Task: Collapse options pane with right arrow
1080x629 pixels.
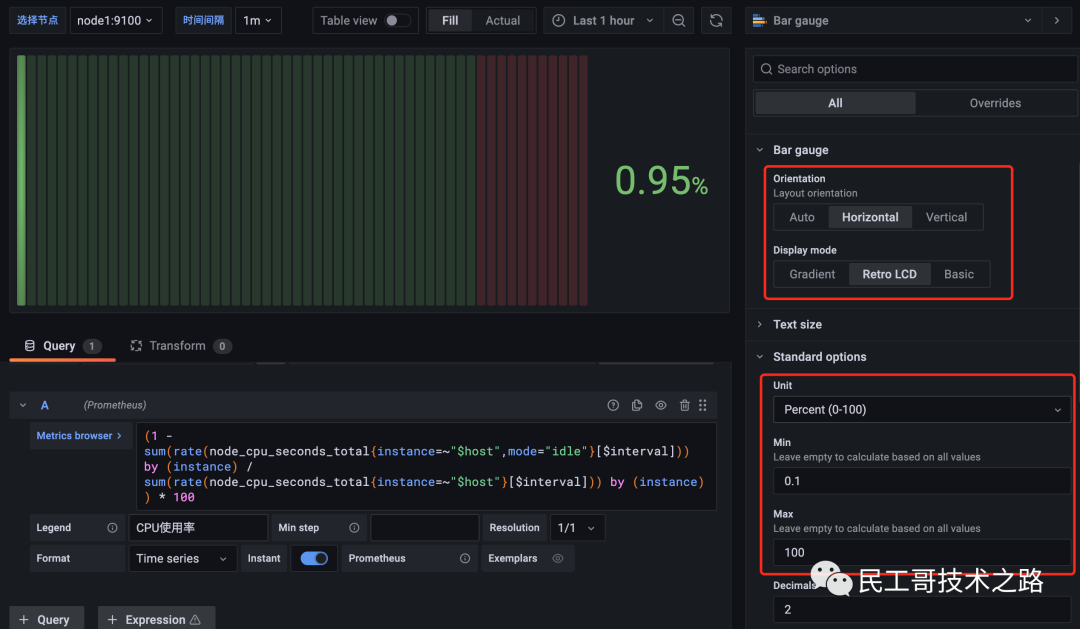Action: [x=1057, y=21]
